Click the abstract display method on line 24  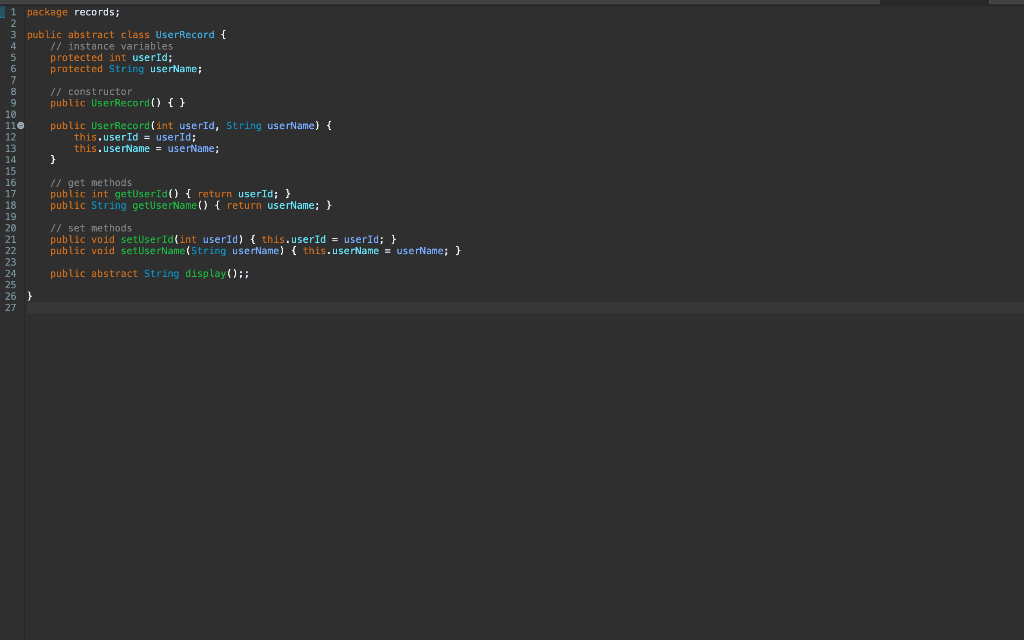(205, 273)
